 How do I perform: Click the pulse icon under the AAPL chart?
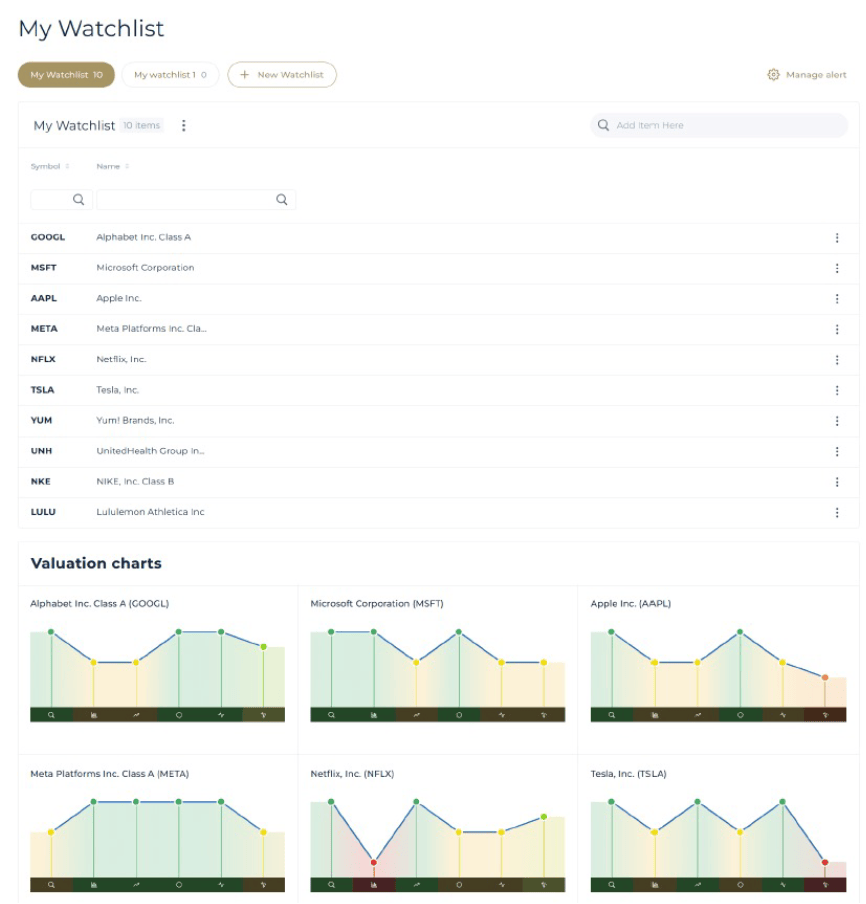pyautogui.click(x=782, y=715)
